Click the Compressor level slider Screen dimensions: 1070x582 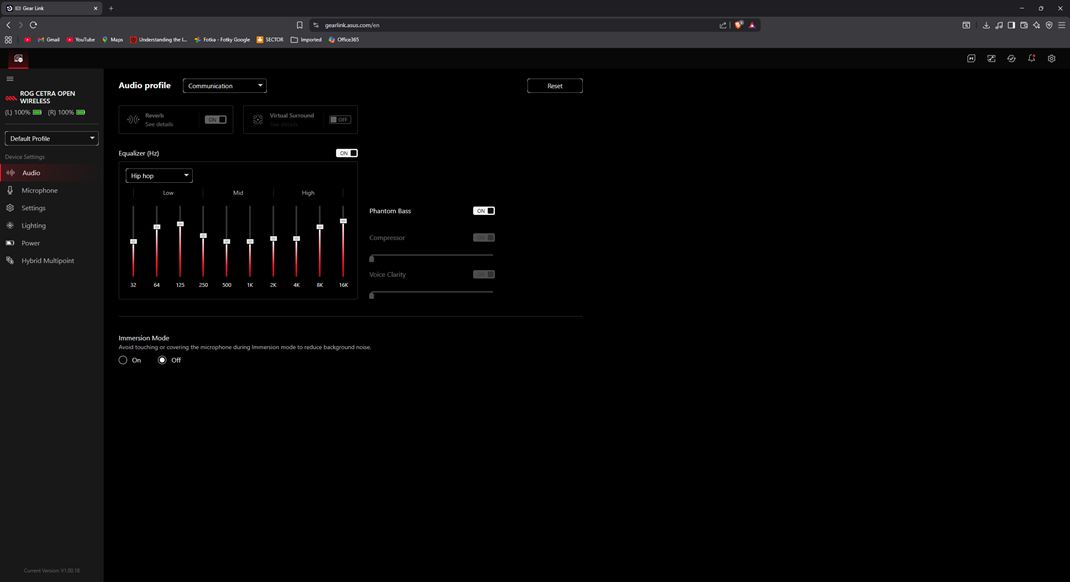coord(431,256)
